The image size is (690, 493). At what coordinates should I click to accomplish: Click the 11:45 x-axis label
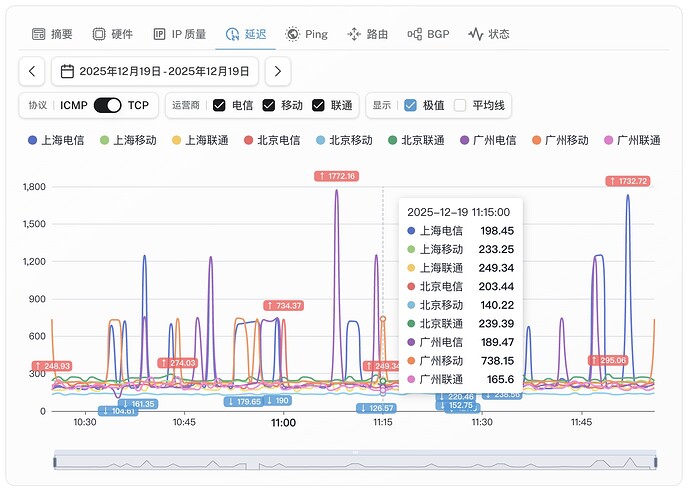581,423
